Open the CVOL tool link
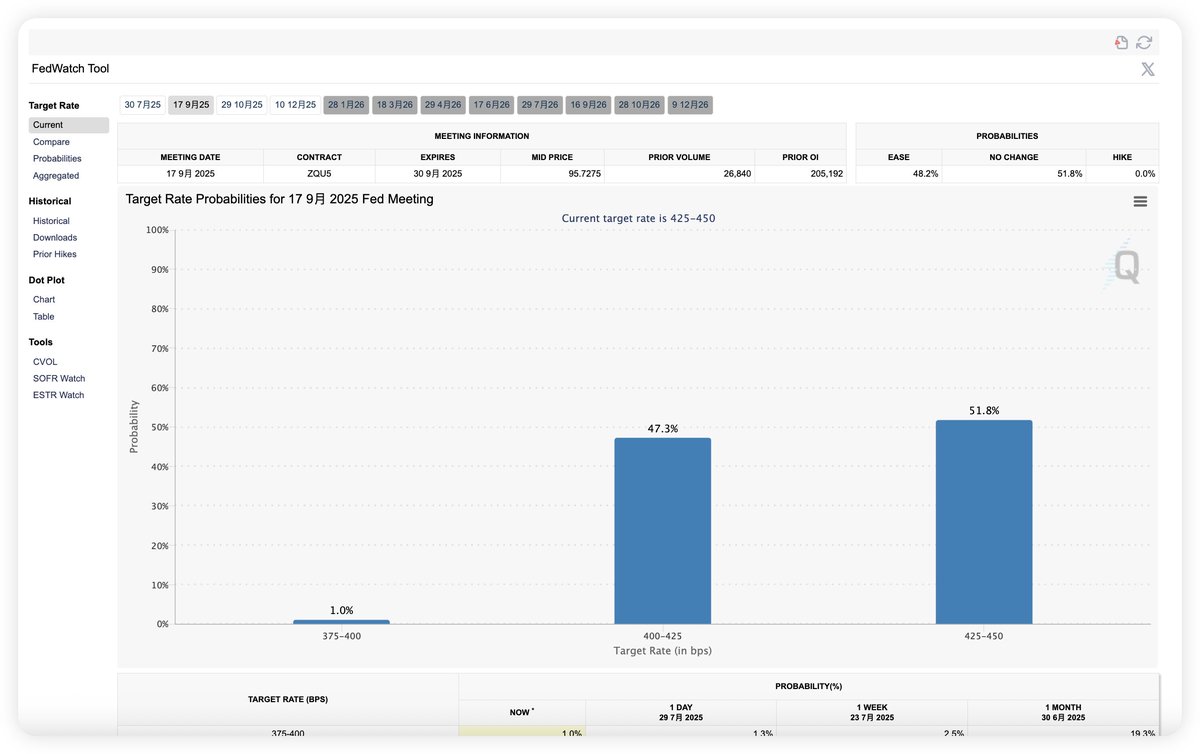Viewport: 1200px width, 754px height. point(45,362)
